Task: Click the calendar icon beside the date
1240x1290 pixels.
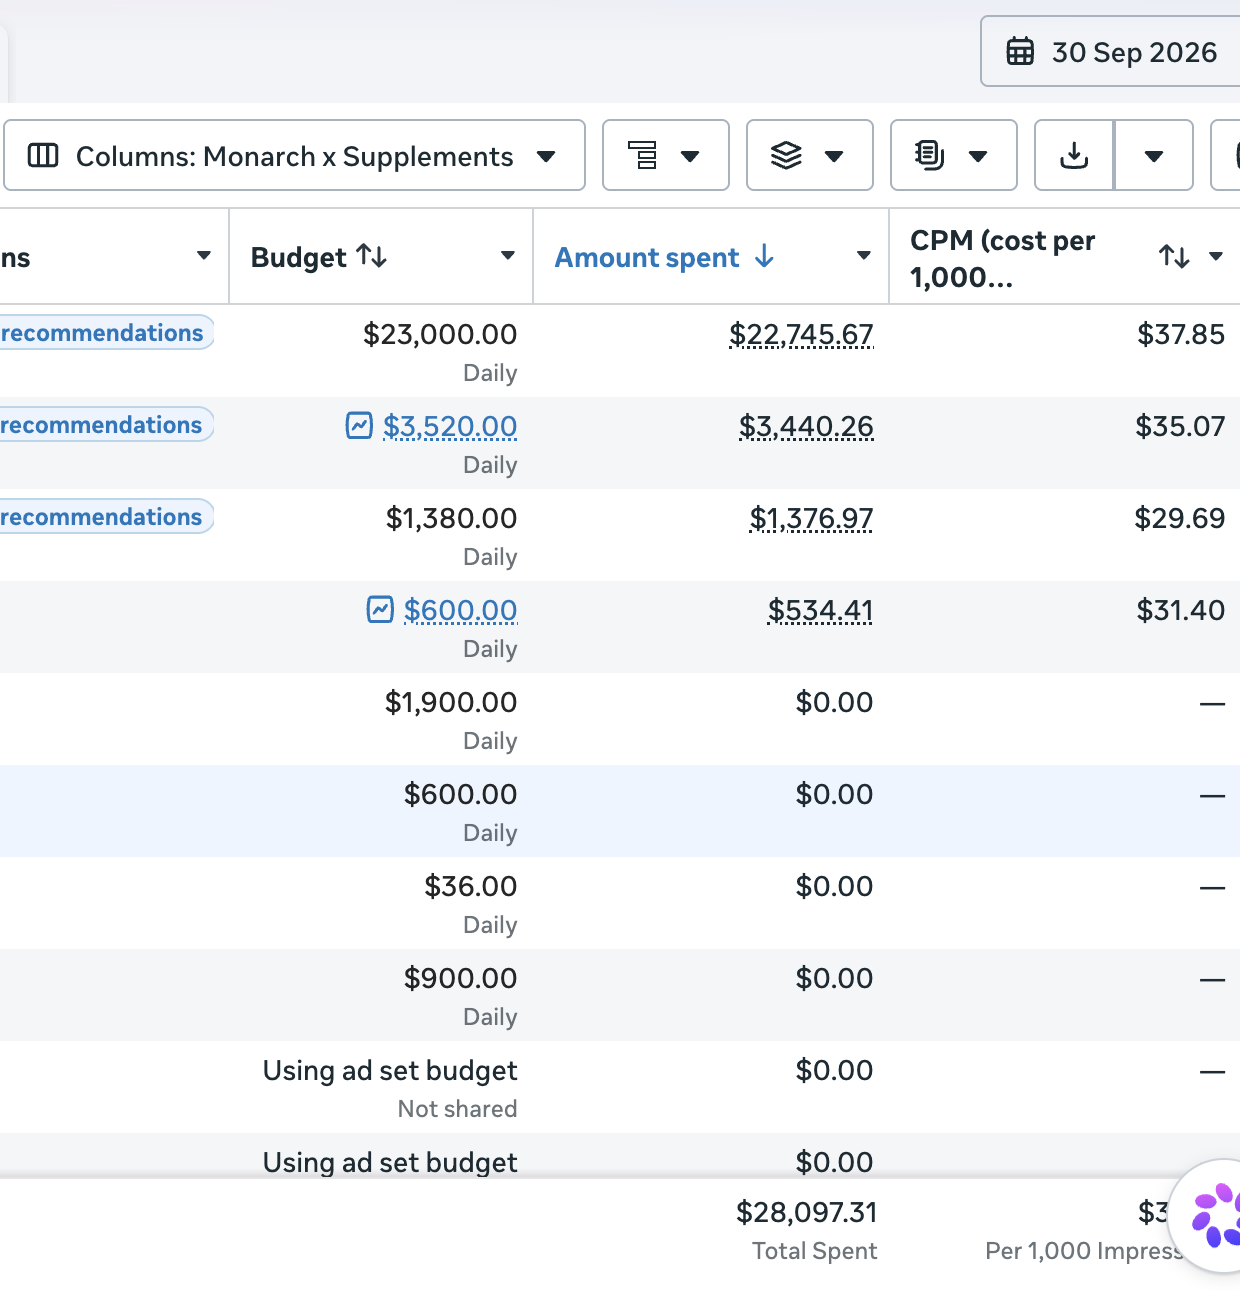Action: pos(1020,51)
